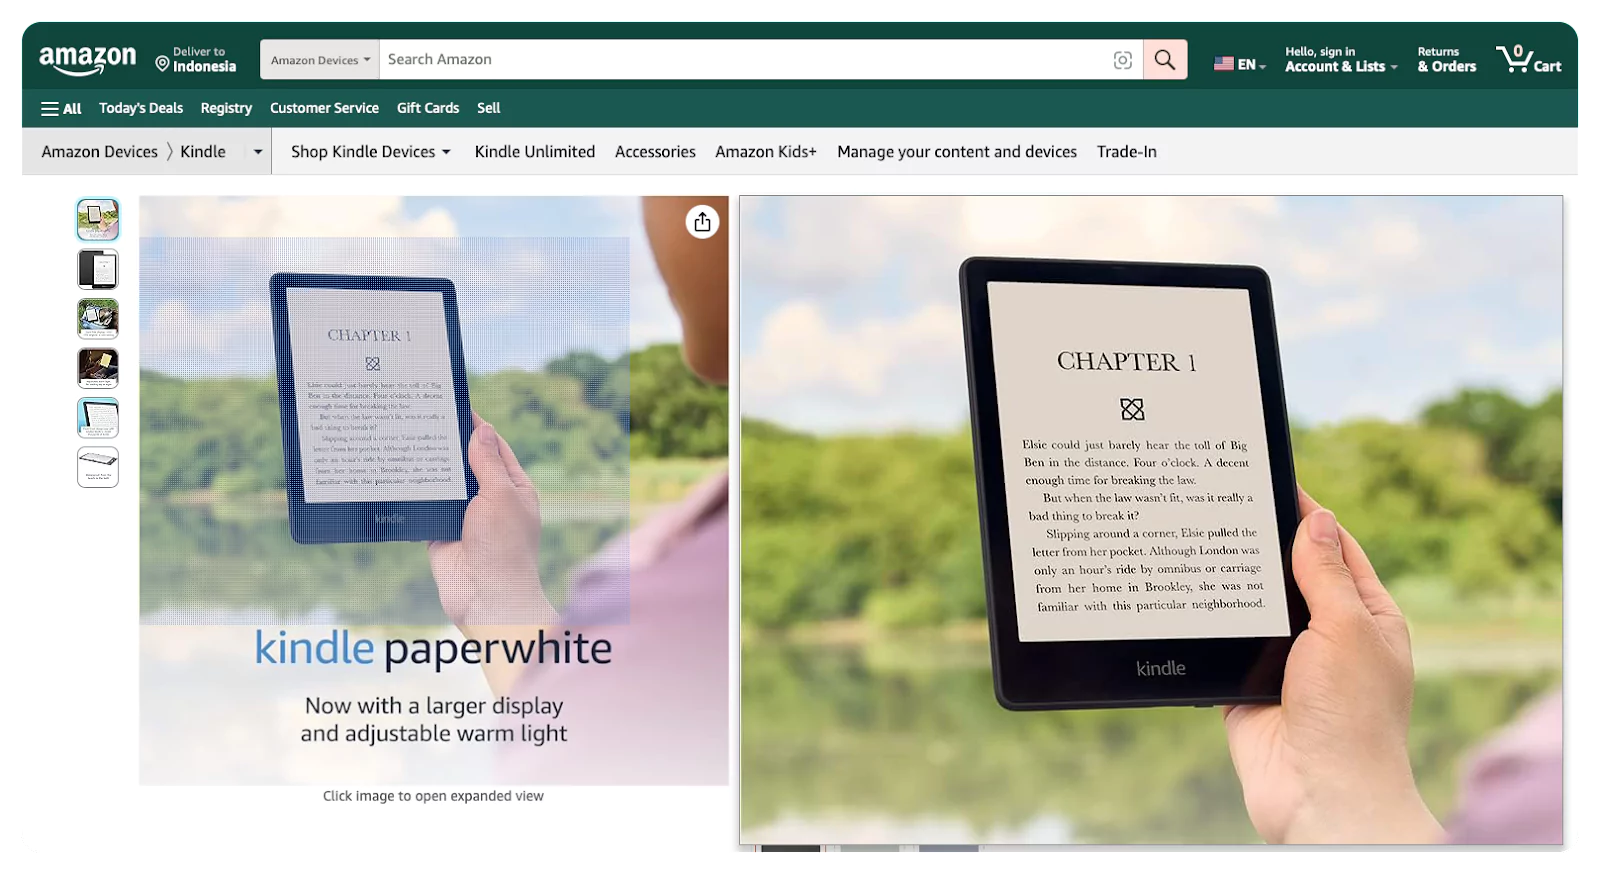
Task: Click the camera visual search icon
Action: 1123,60
